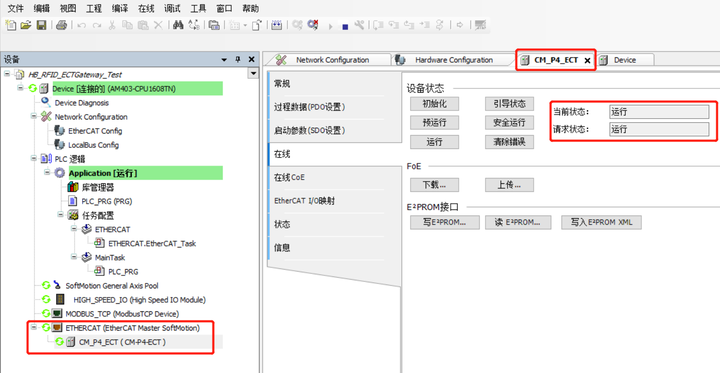This screenshot has height=373, width=720.
Task: Click the 安全运行 state button
Action: tap(509, 123)
